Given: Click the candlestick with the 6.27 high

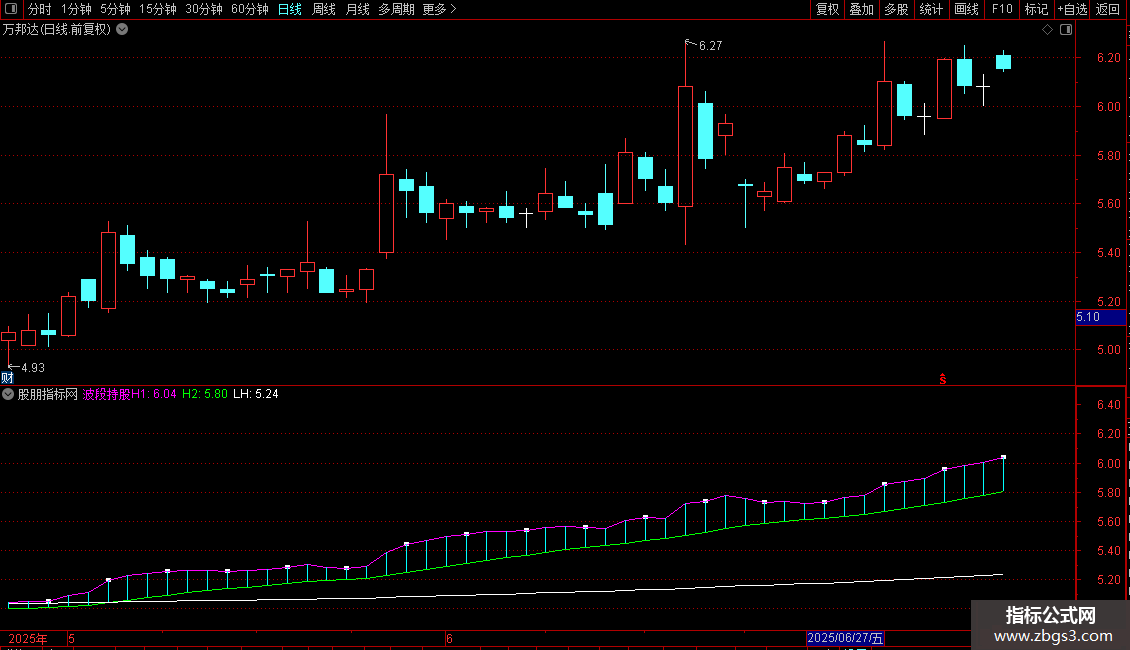Looking at the screenshot, I should pos(685,146).
